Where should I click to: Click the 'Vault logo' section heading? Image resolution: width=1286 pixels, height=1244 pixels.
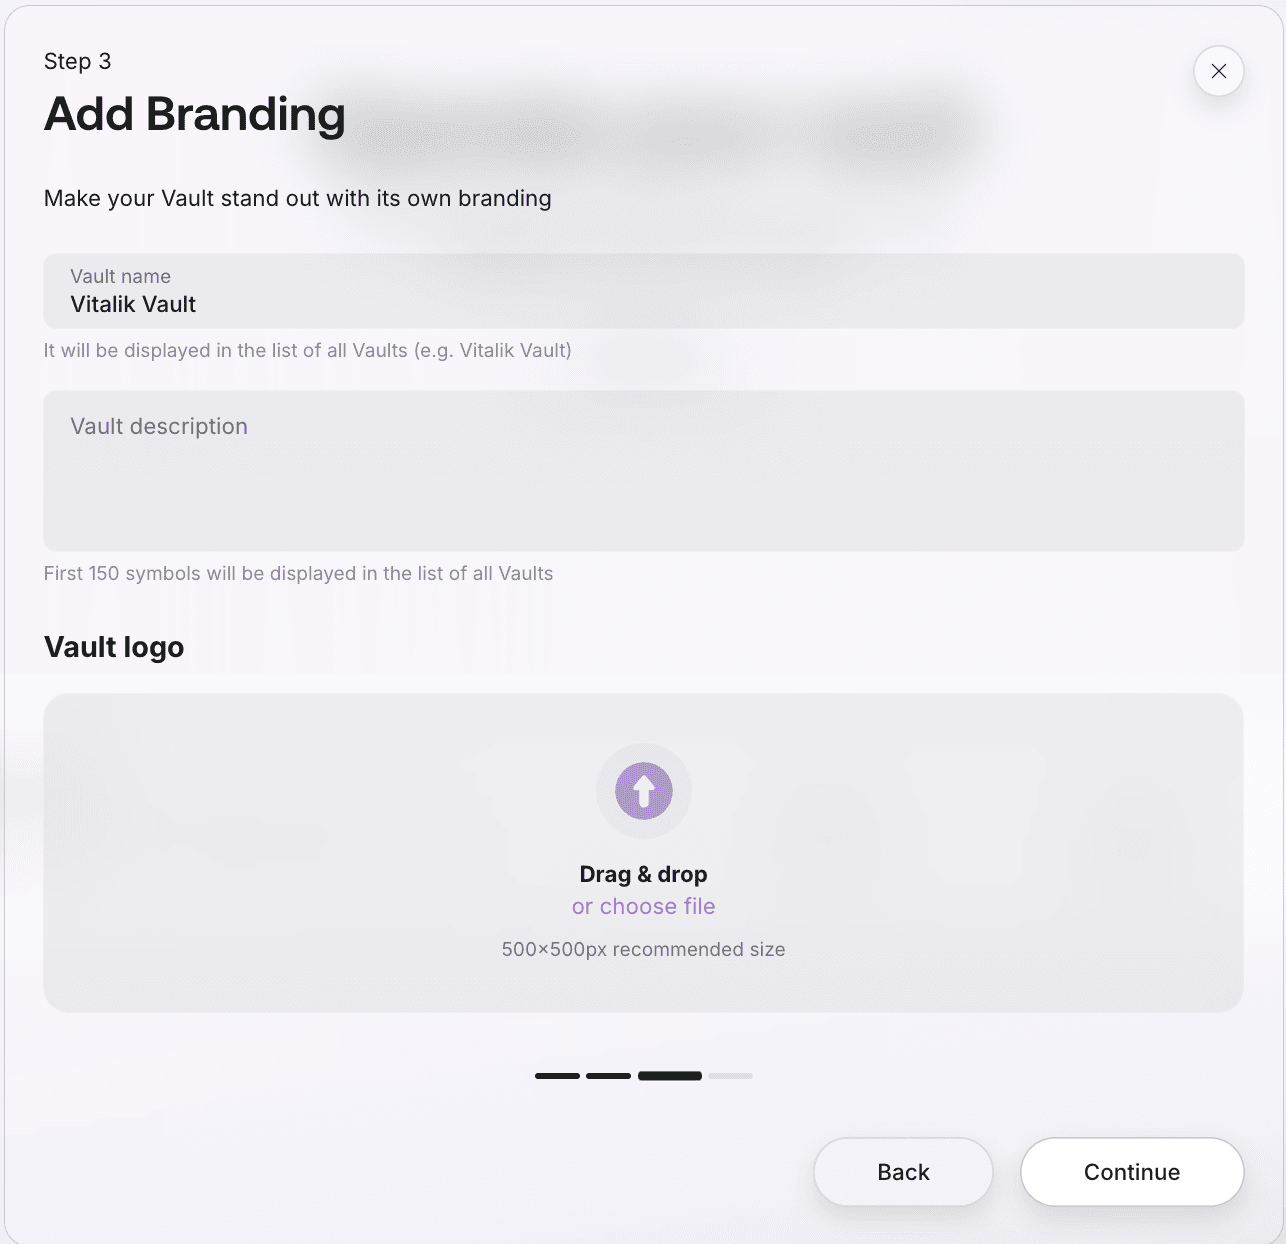pyautogui.click(x=114, y=647)
